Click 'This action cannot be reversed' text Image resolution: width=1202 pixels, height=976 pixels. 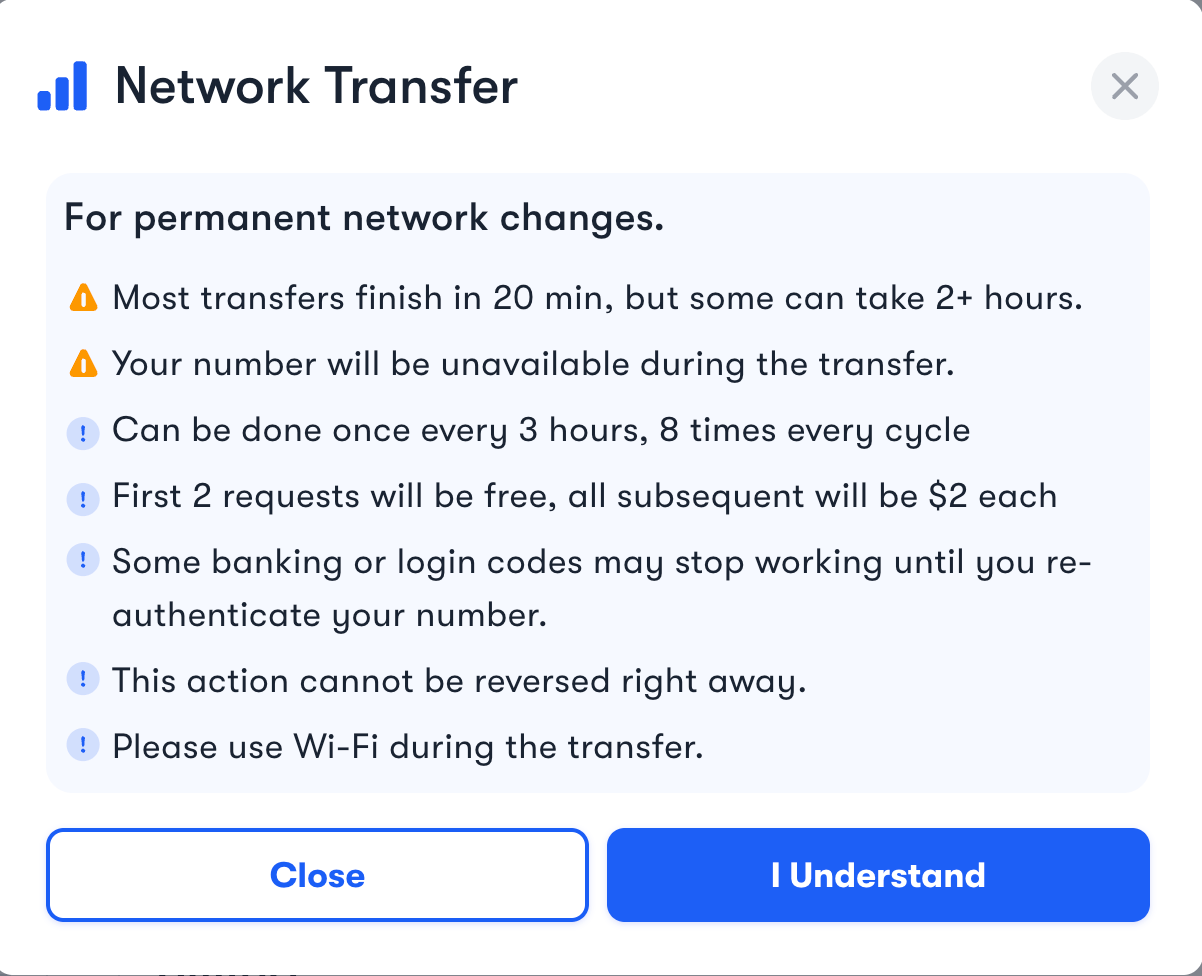tap(459, 681)
